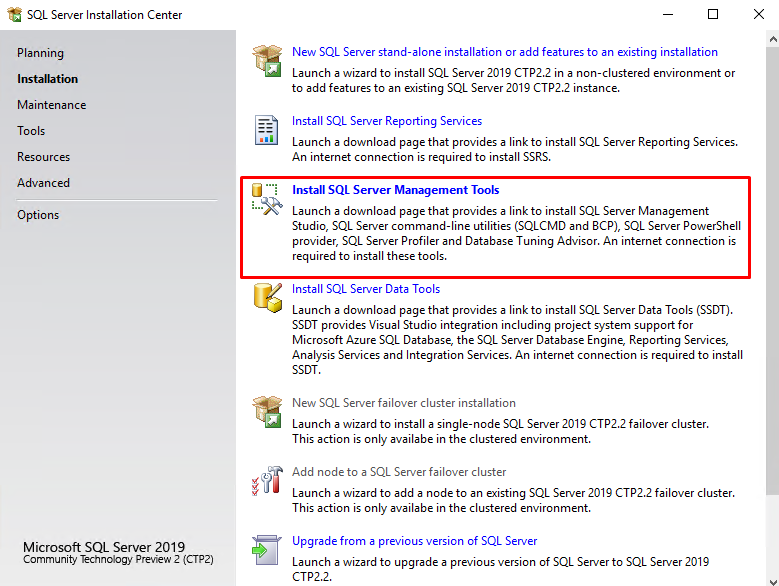Screen dimensions: 779x586
Task: Click New SQL Server failover cluster installation
Action: click(x=403, y=403)
